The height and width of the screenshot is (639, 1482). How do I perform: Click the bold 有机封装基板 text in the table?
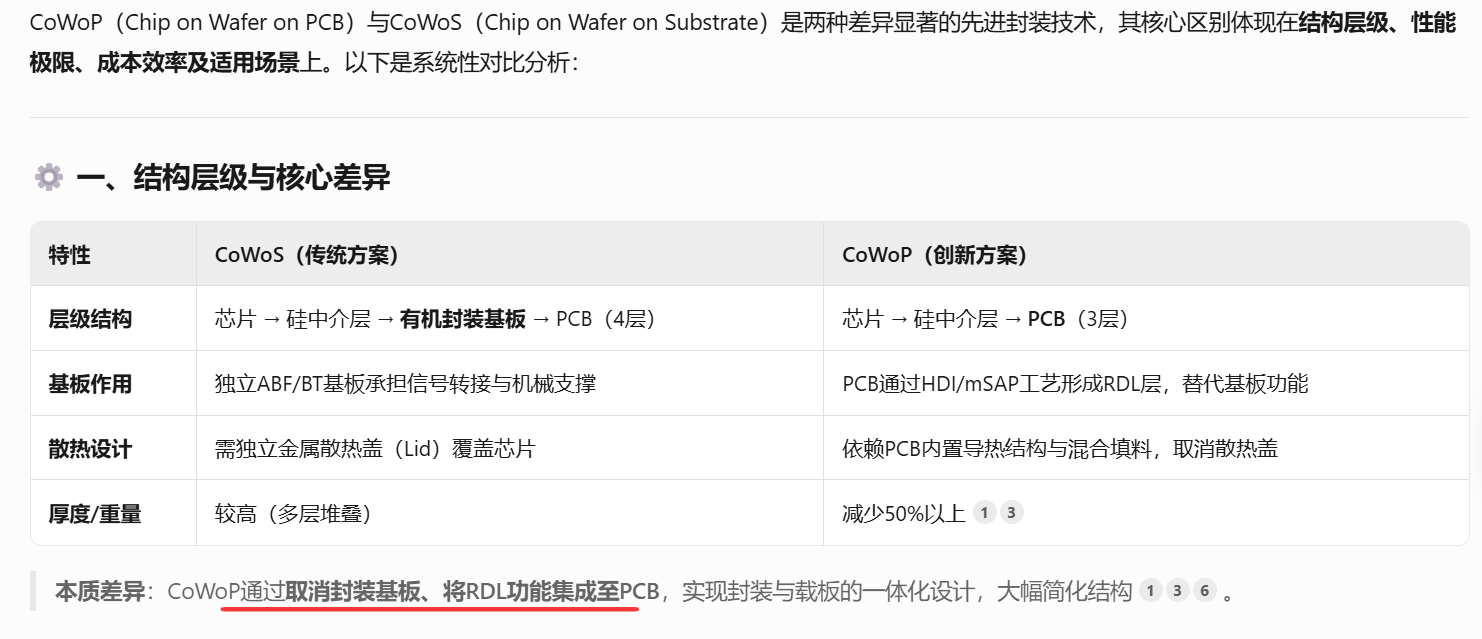coord(463,319)
